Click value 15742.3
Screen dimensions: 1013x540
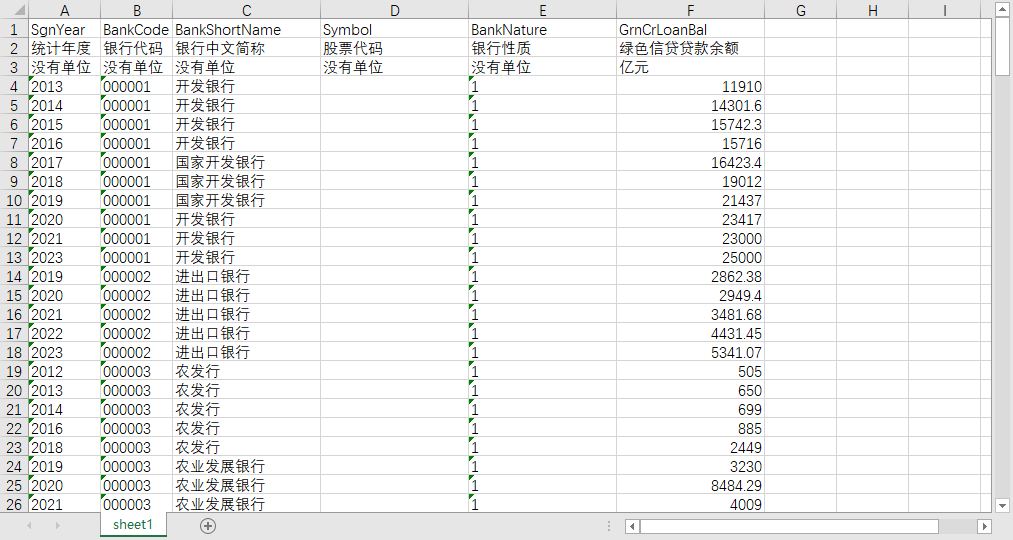[x=691, y=124]
